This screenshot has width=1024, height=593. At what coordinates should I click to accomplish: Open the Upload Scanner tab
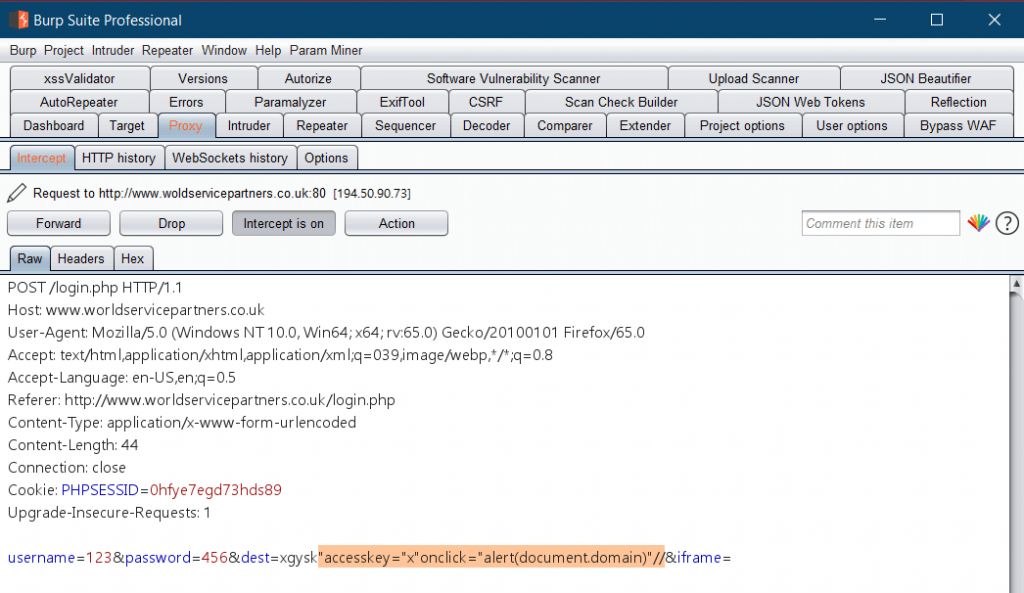tap(754, 78)
